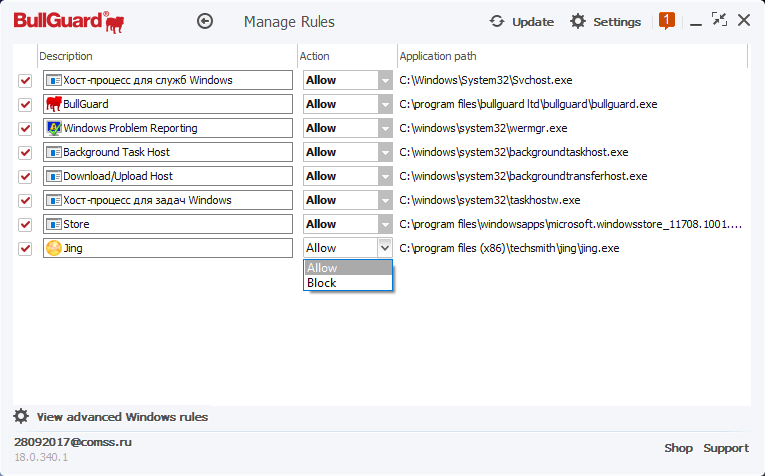Collapse the Jing Action dropdown arrow
Image resolution: width=765 pixels, height=476 pixels.
click(385, 248)
